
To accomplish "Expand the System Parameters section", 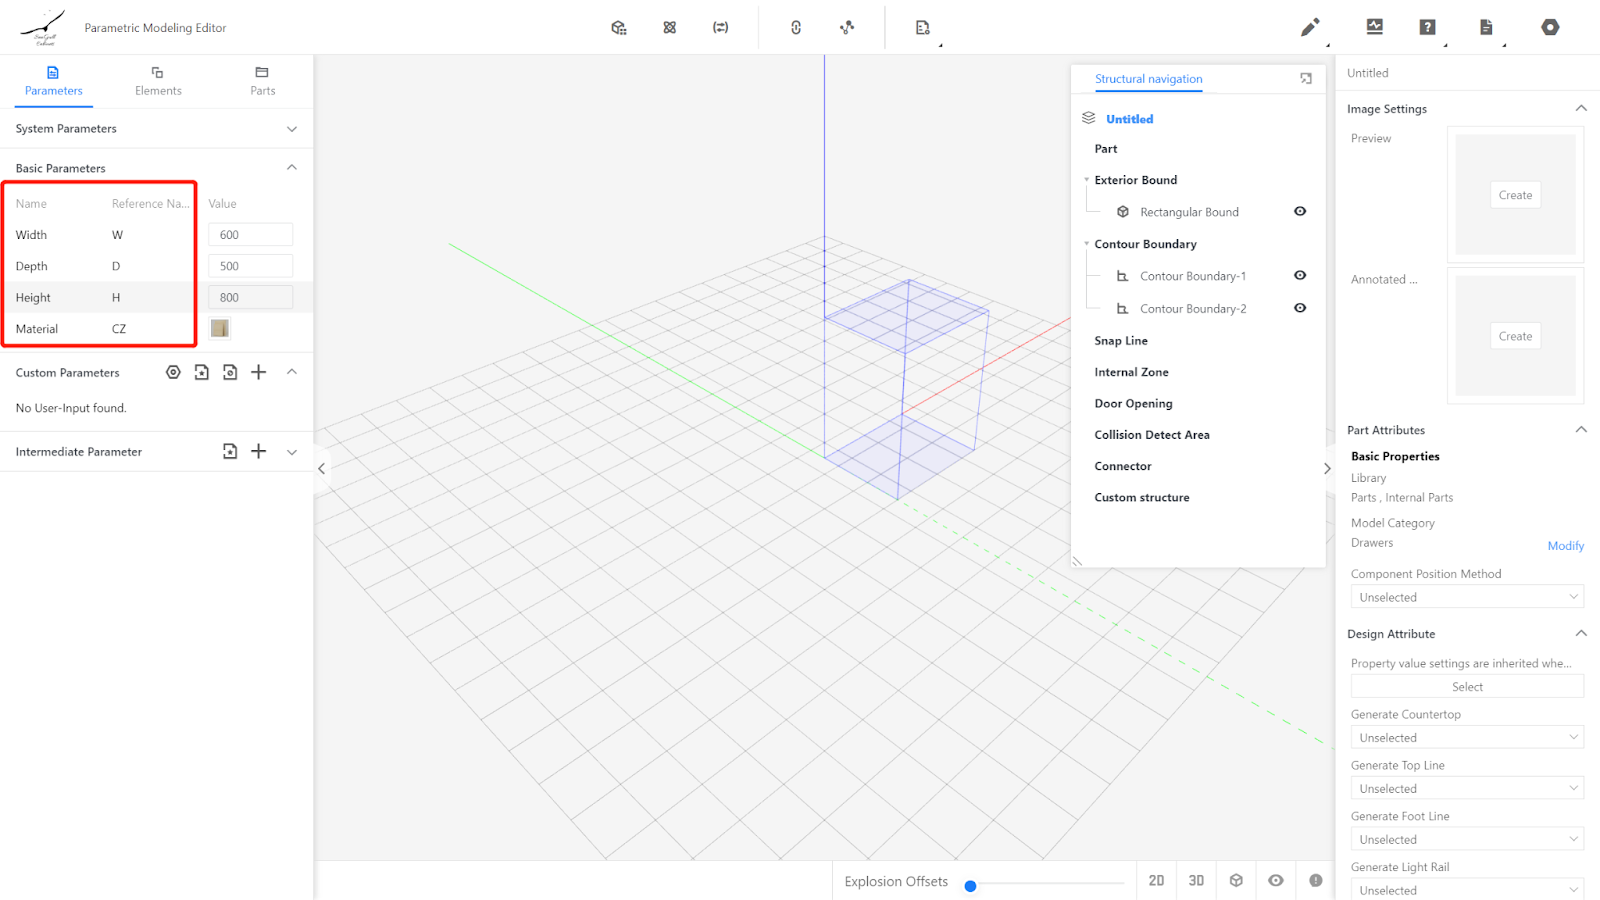I will [292, 129].
